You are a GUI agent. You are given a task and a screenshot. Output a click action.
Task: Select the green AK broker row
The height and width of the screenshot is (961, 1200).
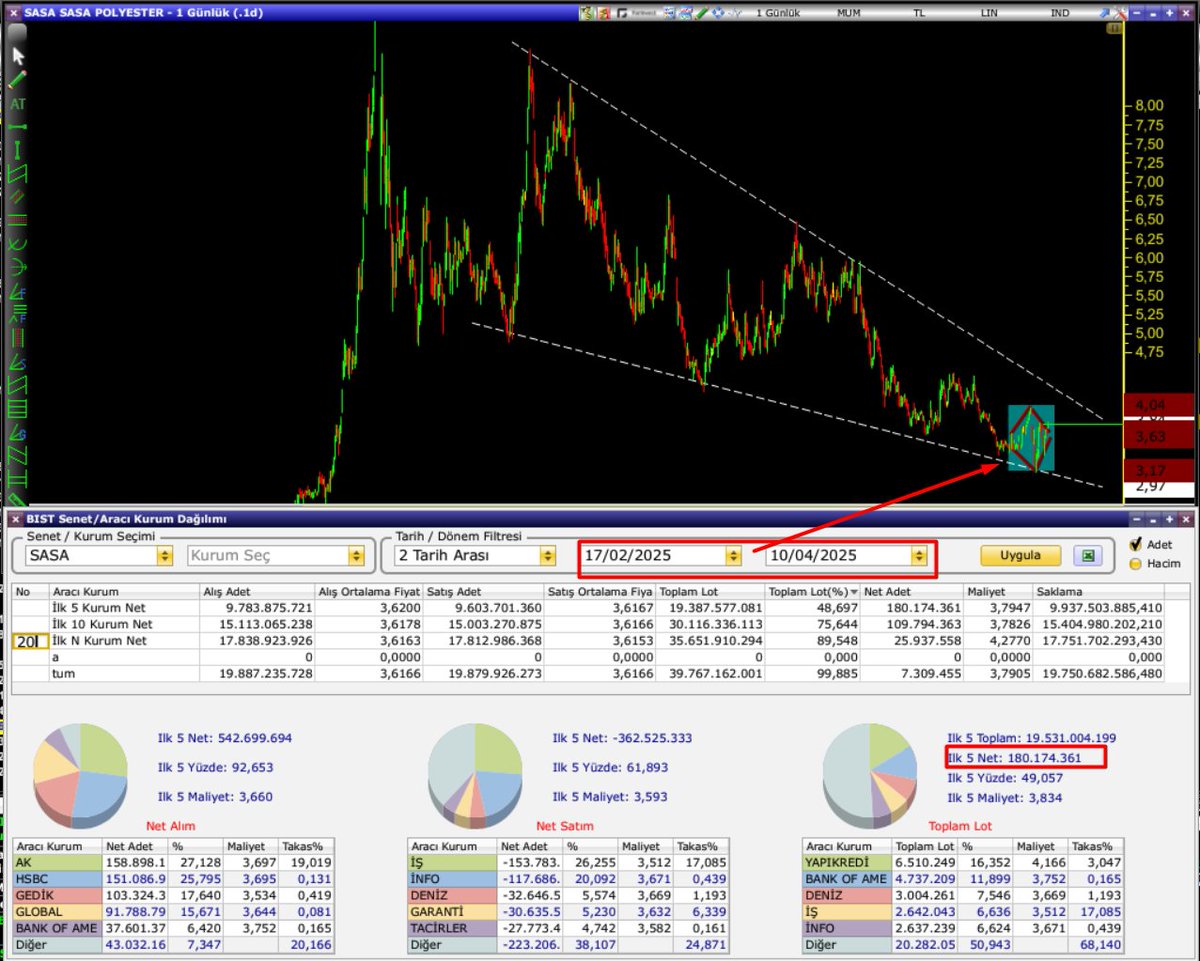click(x=174, y=862)
